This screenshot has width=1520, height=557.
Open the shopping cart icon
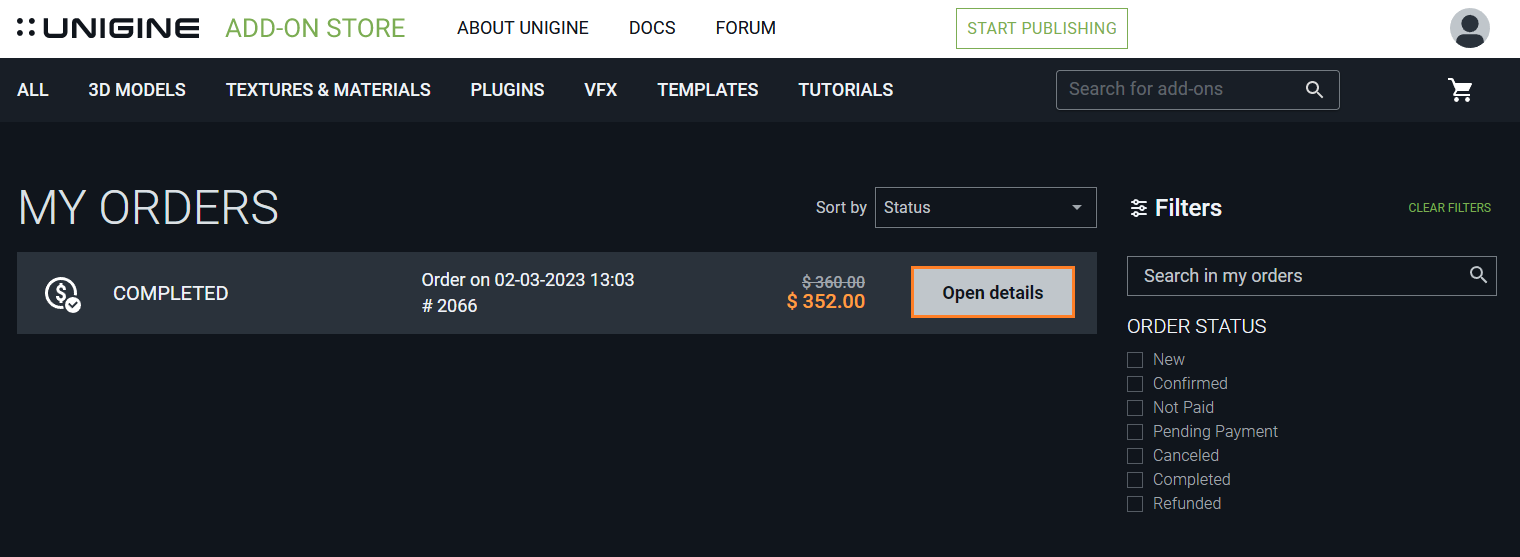coord(1461,90)
